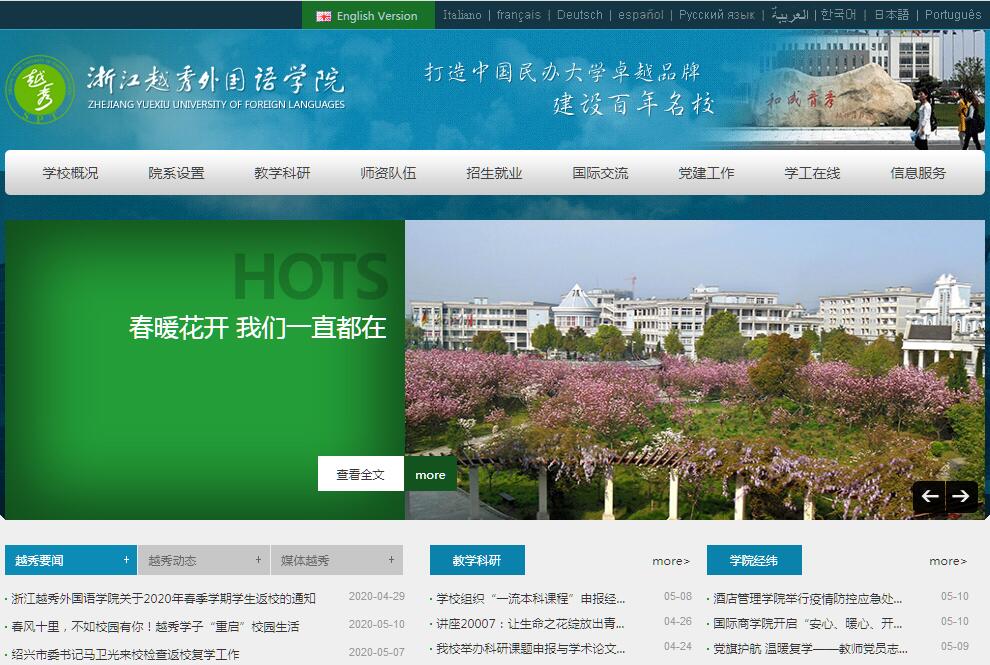Open the 学校概况 menu

coord(70,173)
